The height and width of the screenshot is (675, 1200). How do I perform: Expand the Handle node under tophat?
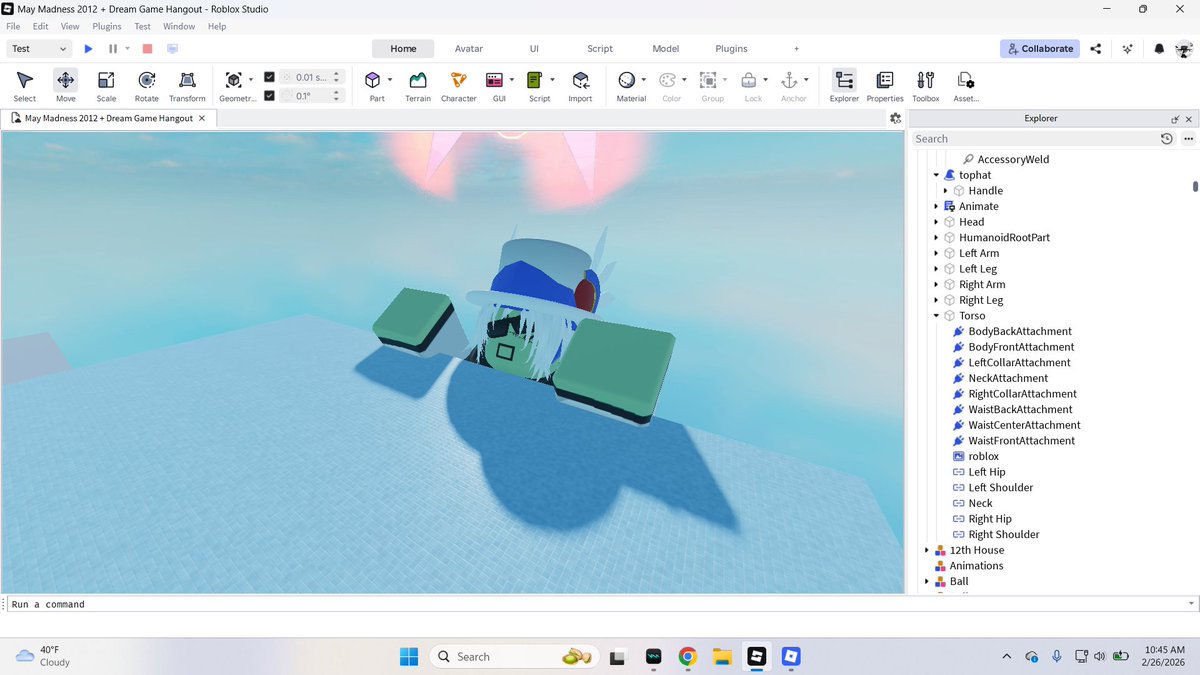(x=946, y=191)
